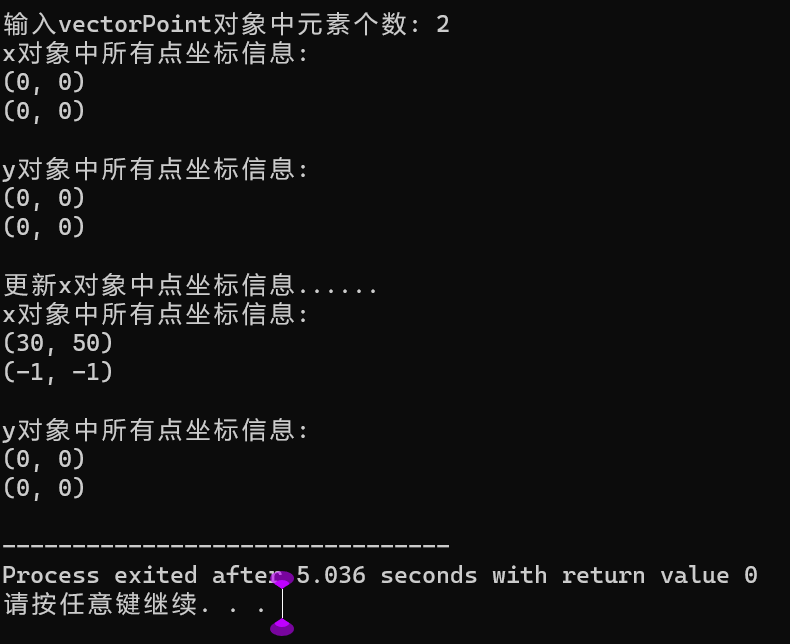The image size is (790, 644).
Task: Click the return value 0 text
Action: pos(659,575)
